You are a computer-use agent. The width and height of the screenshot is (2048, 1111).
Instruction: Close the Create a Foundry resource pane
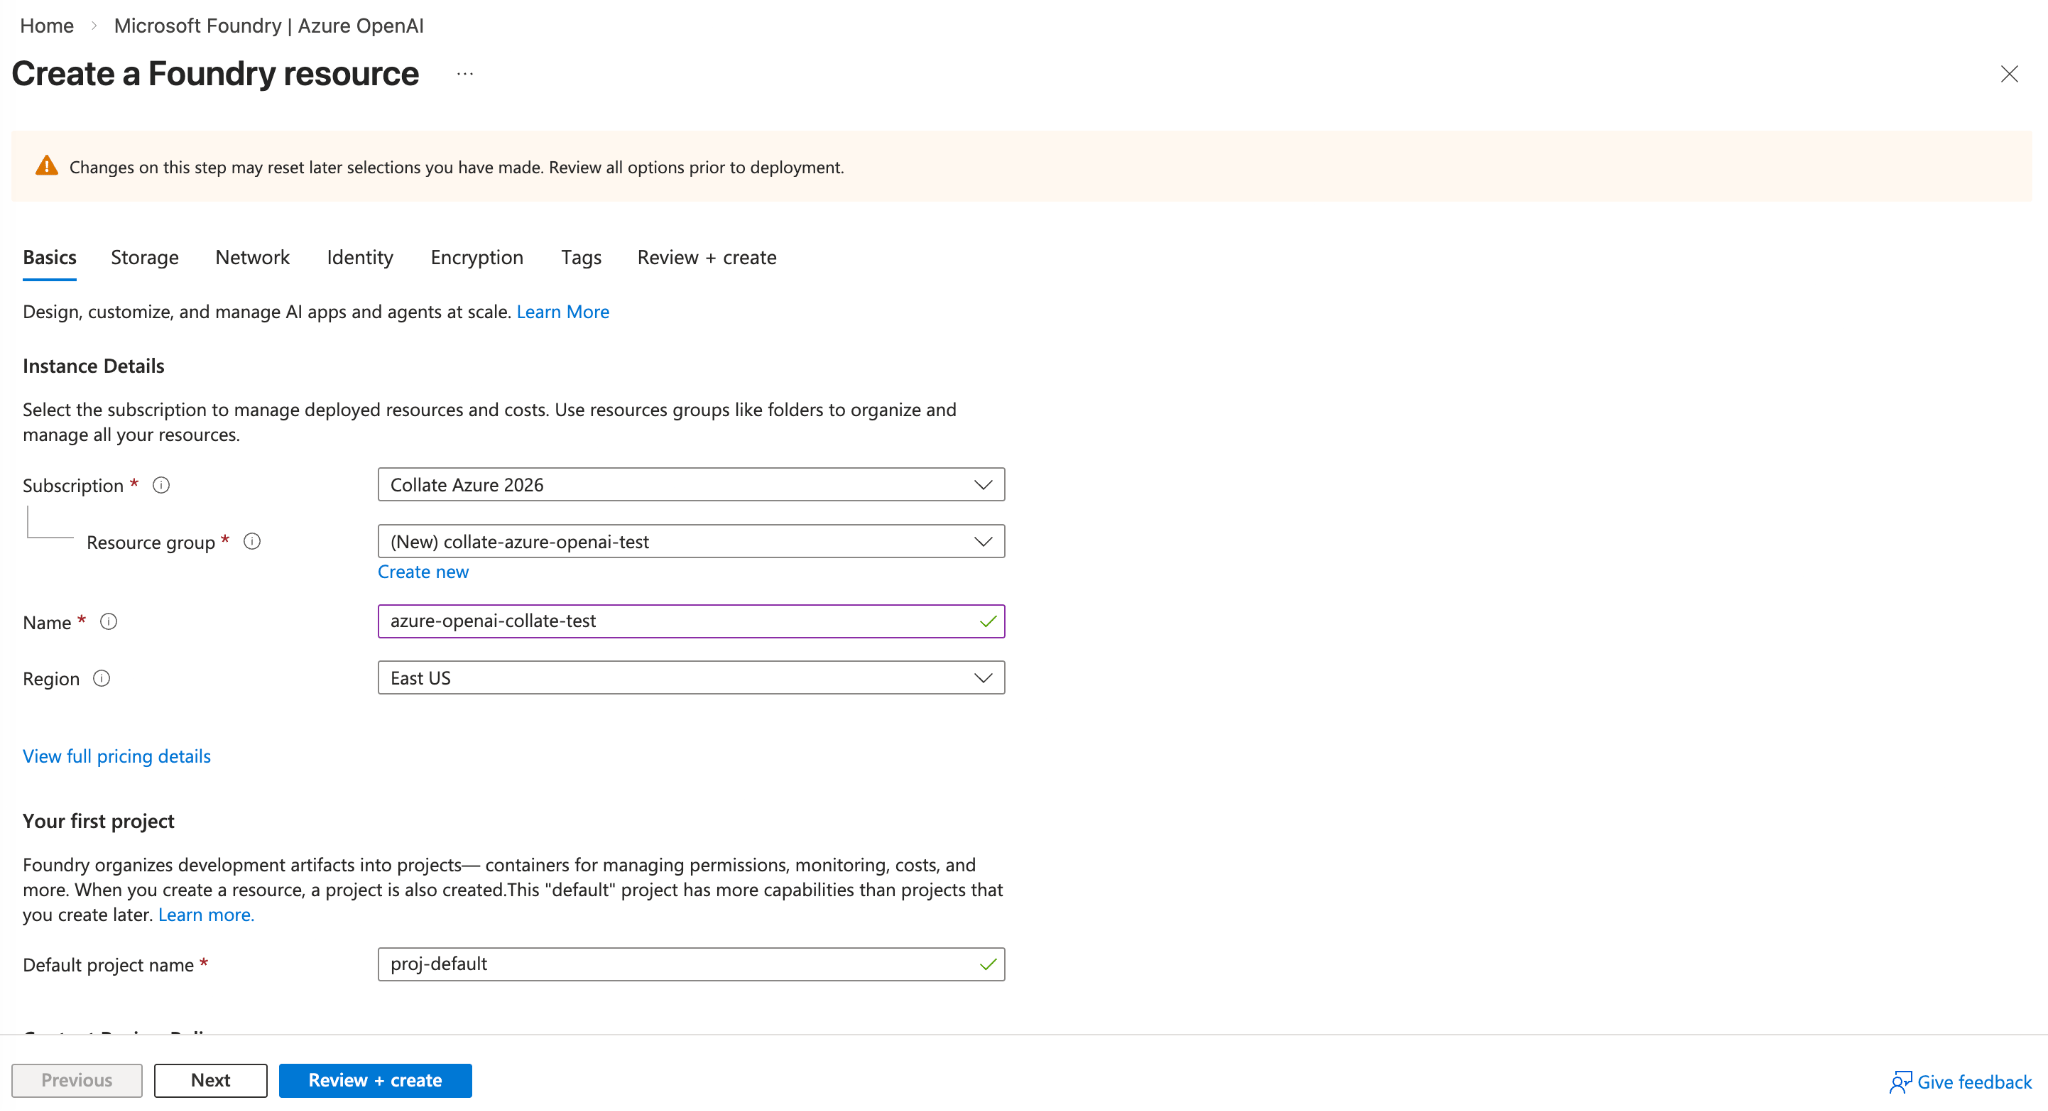click(x=2009, y=74)
